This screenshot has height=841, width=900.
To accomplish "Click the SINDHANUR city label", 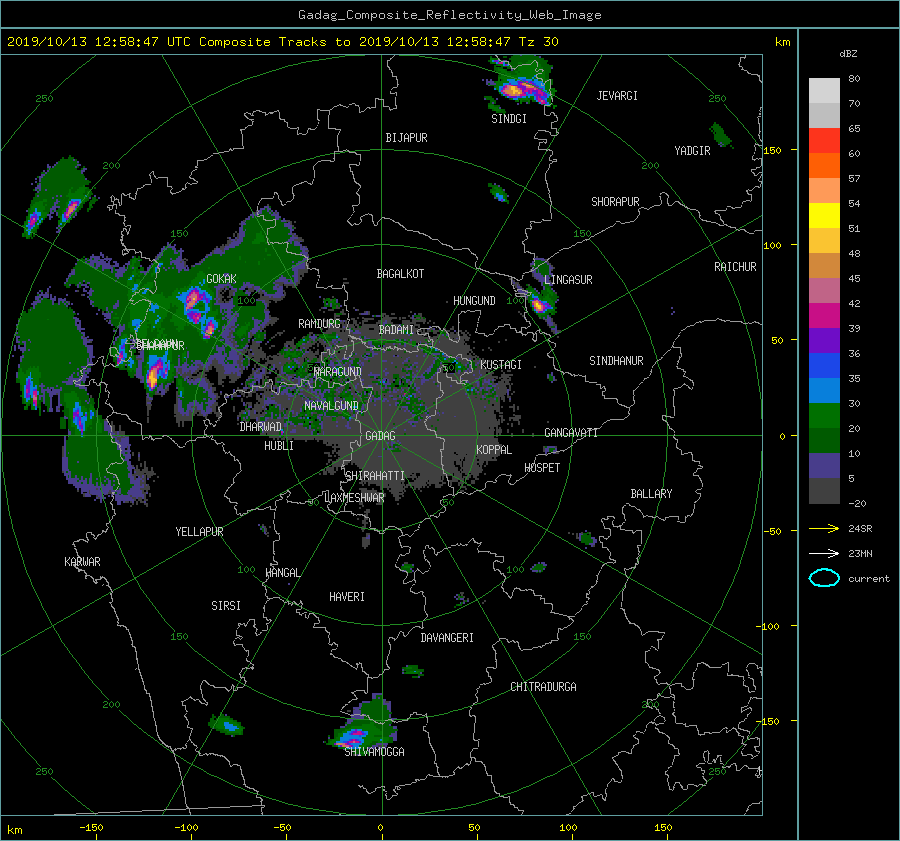I will click(616, 361).
